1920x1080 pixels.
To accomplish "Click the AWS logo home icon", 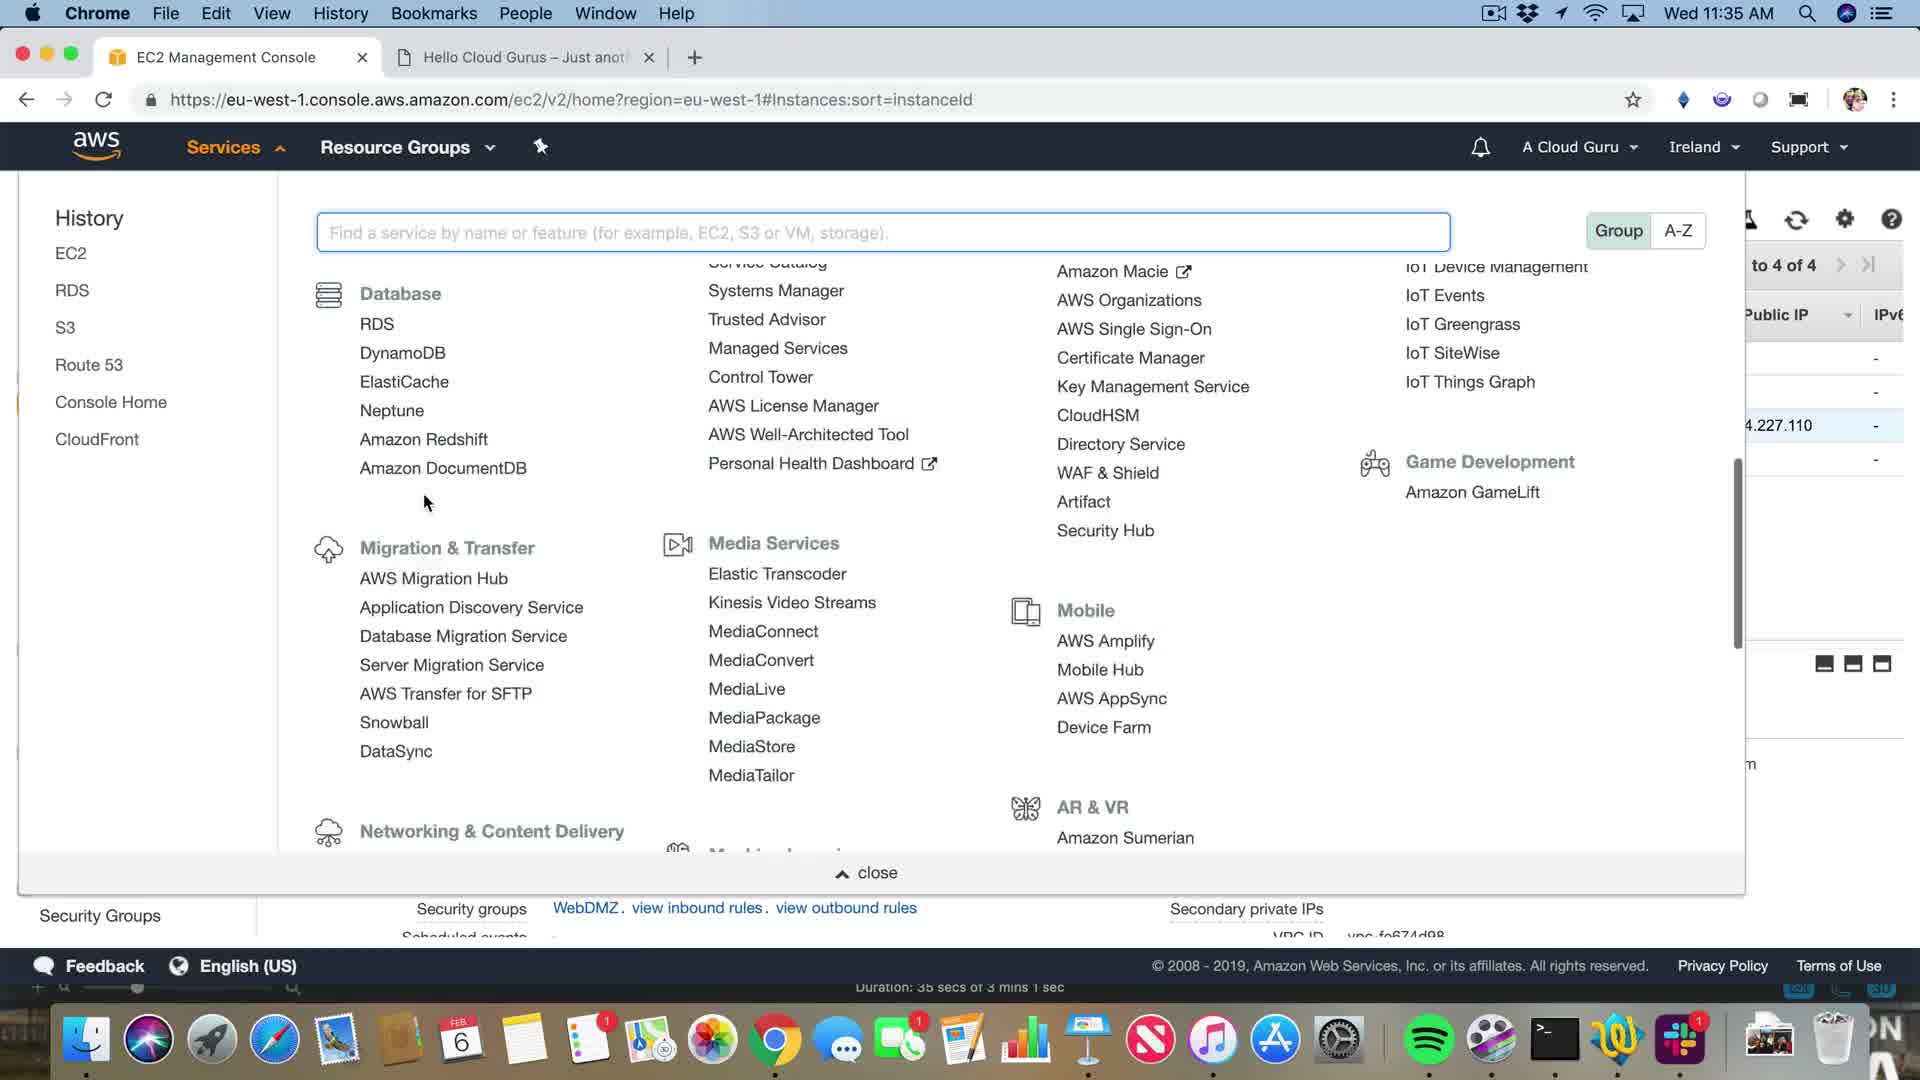I will coord(96,146).
